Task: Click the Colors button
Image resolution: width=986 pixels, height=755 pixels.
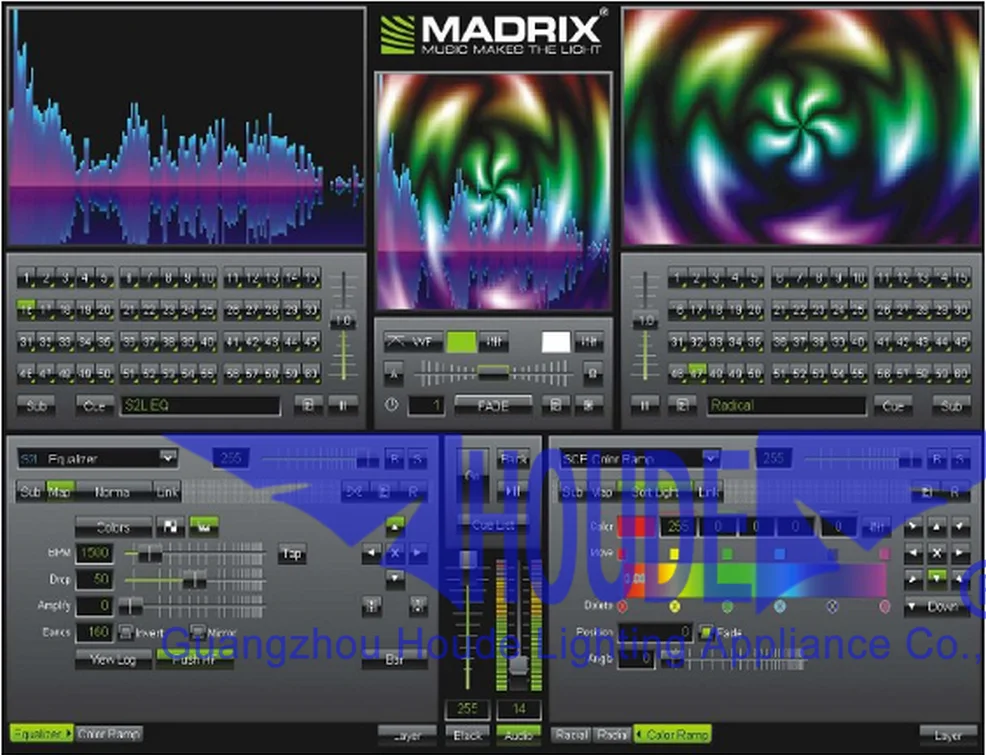Action: click(x=113, y=527)
